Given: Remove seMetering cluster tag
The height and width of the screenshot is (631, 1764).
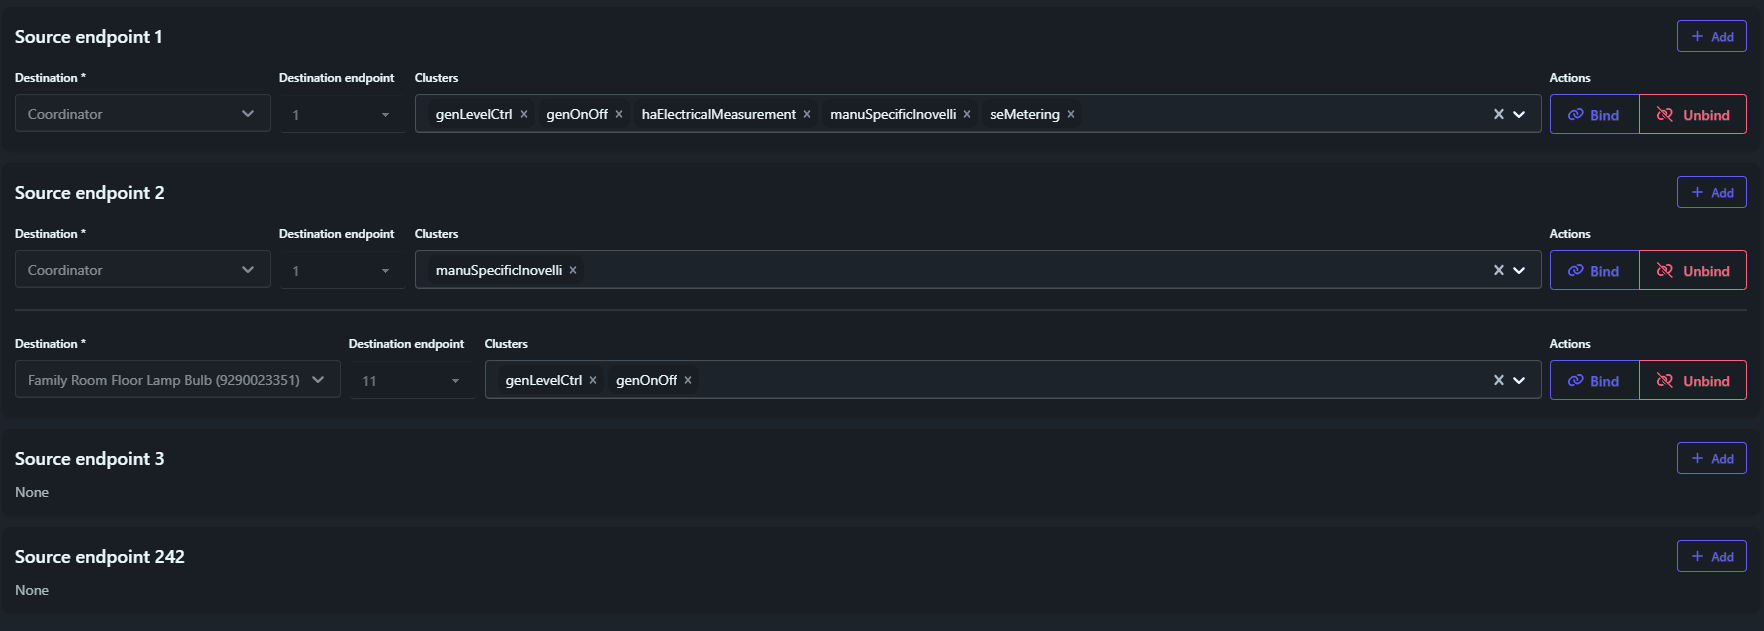Looking at the screenshot, I should [x=1070, y=114].
